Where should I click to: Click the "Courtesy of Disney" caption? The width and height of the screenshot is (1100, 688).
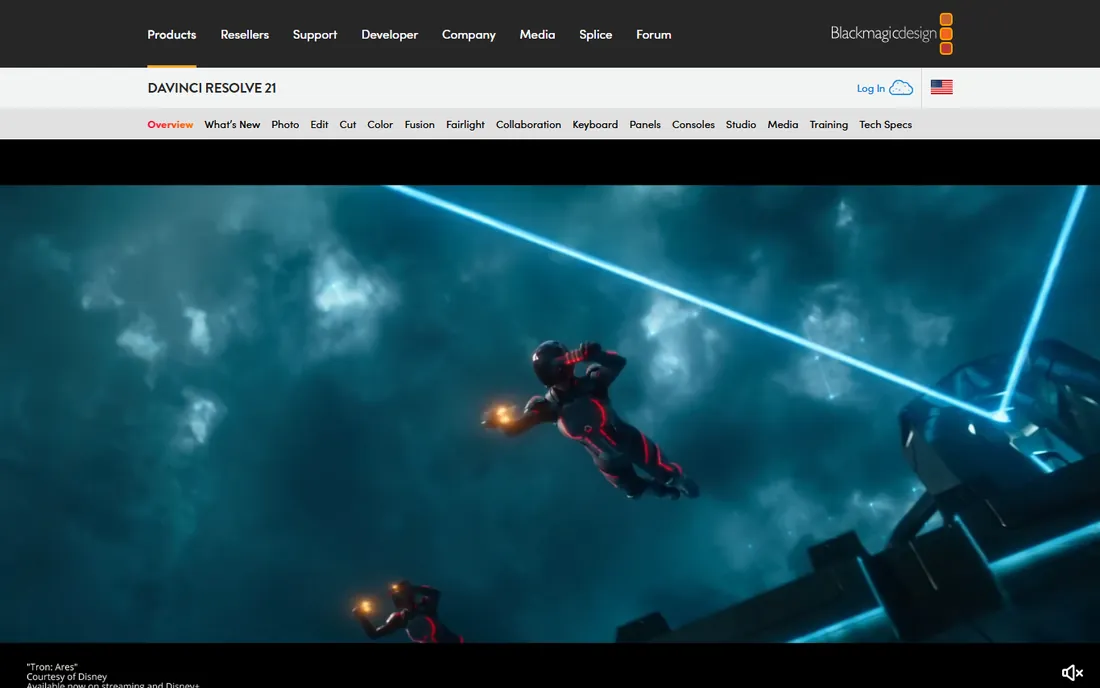tap(67, 677)
